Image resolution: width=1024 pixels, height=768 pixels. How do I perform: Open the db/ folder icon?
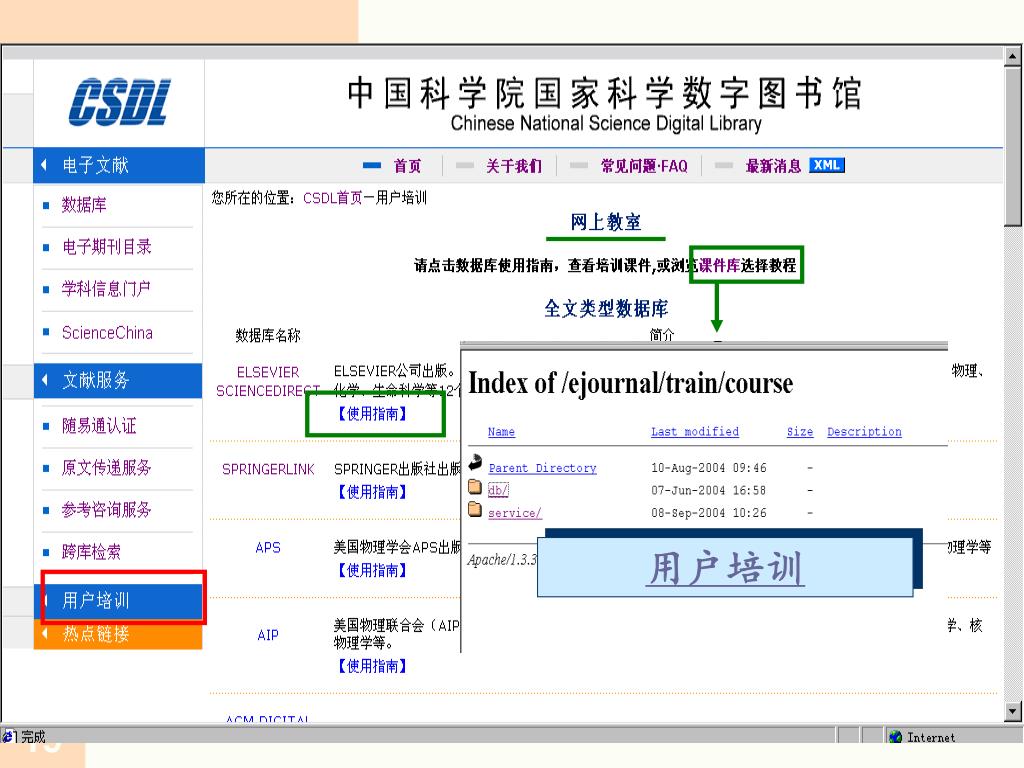(475, 487)
